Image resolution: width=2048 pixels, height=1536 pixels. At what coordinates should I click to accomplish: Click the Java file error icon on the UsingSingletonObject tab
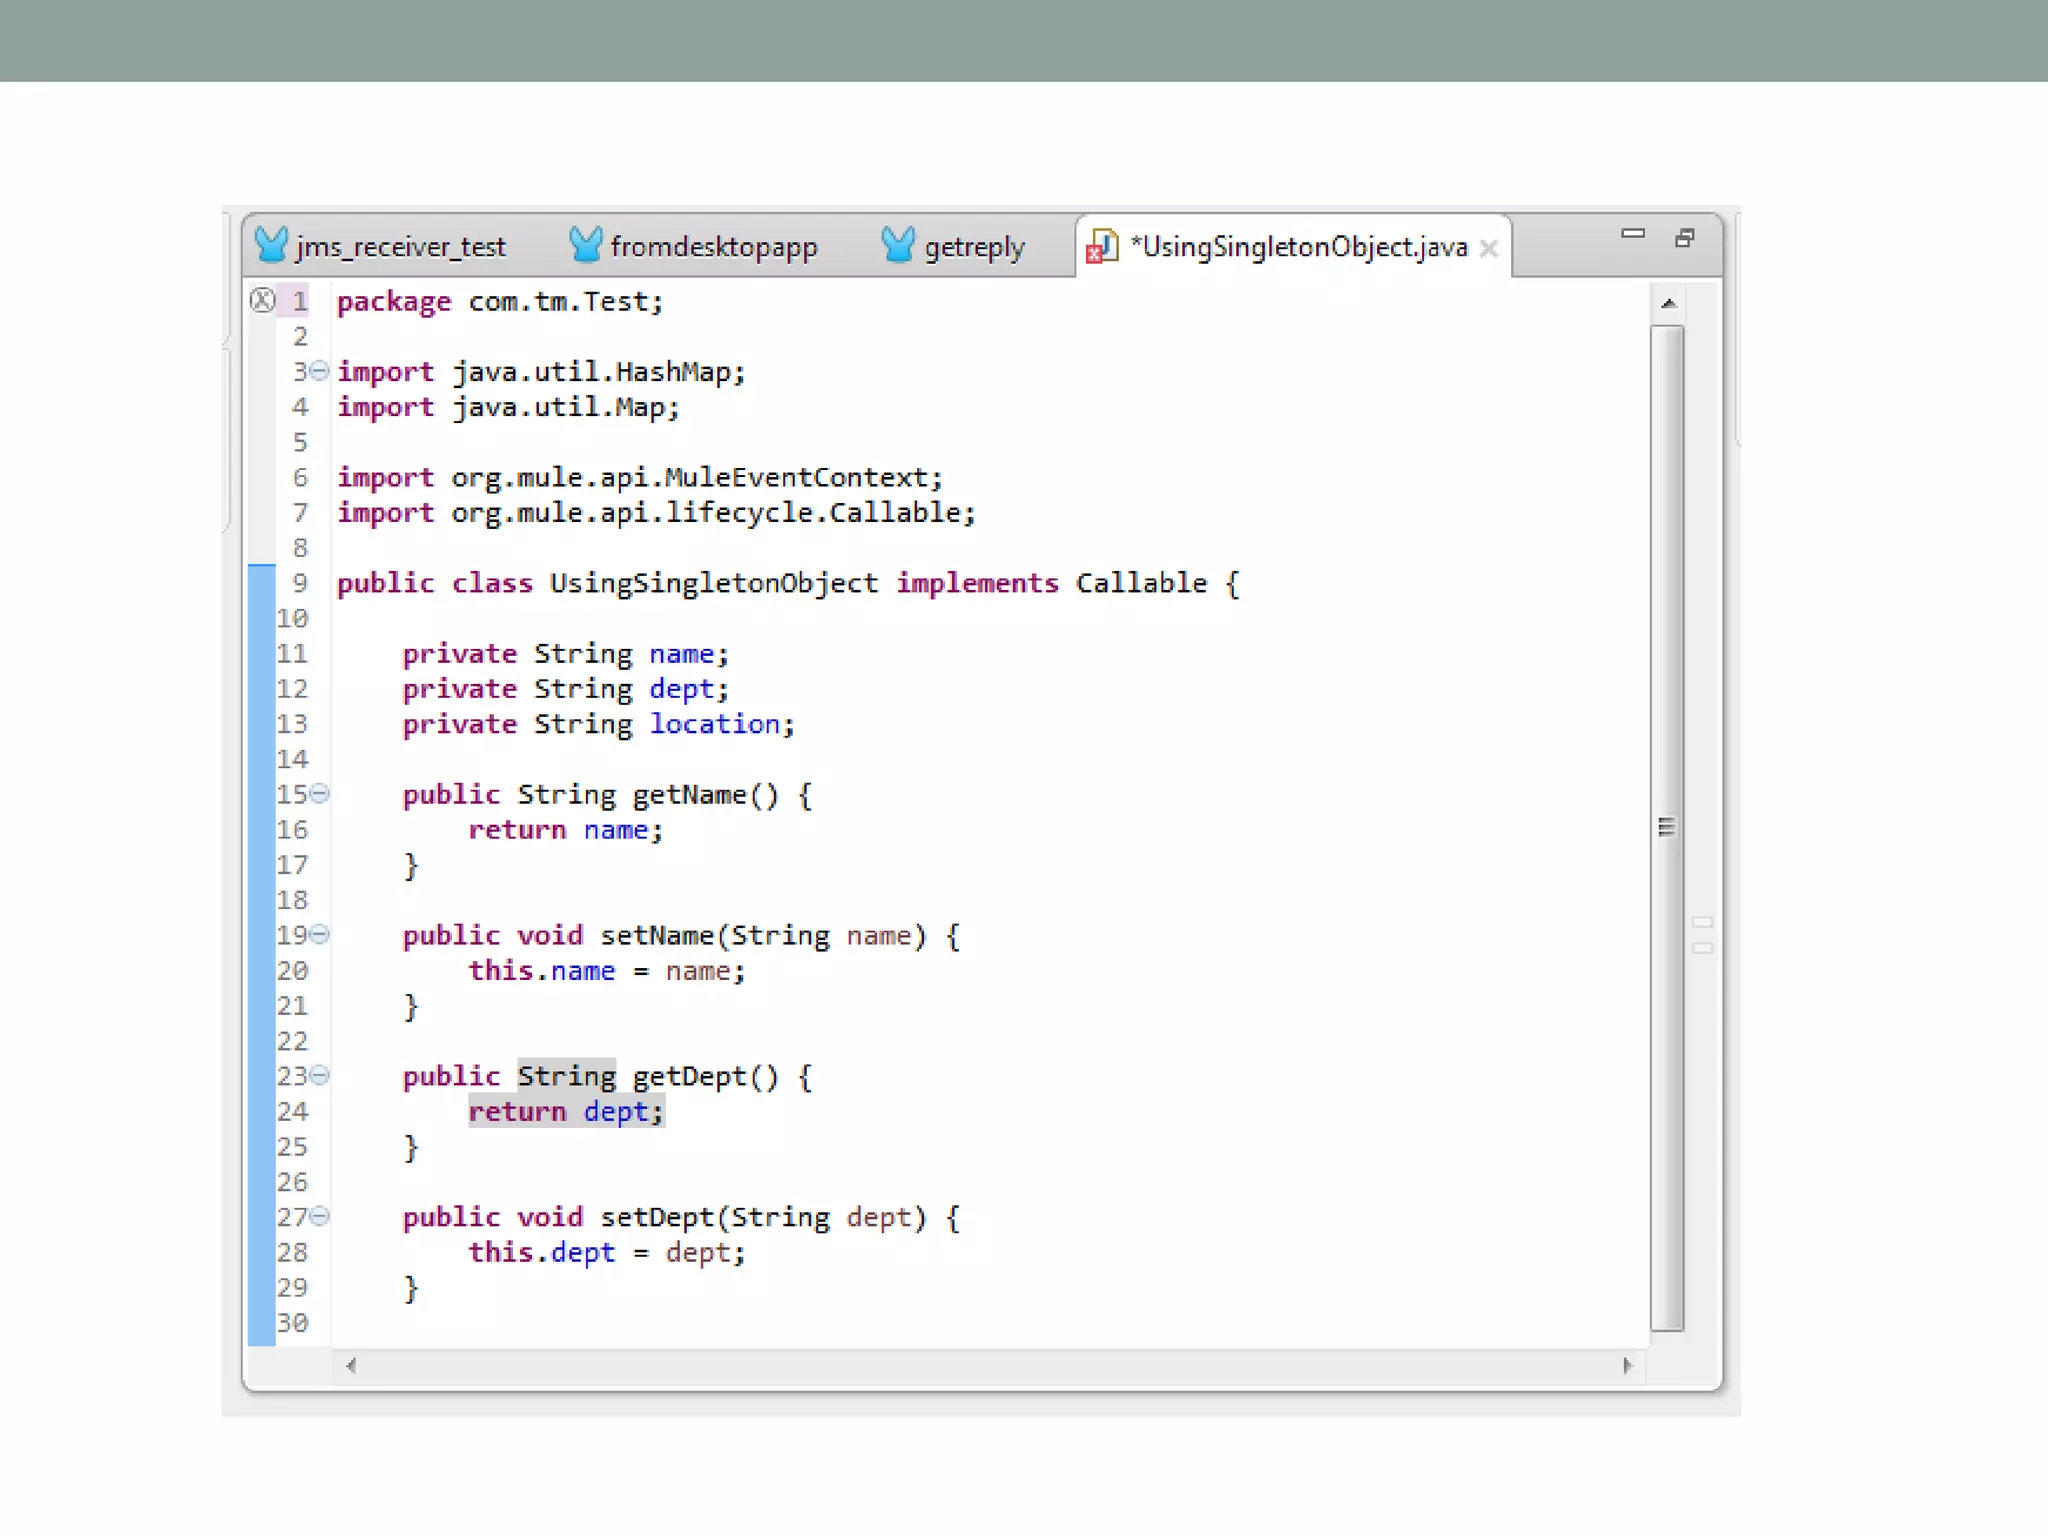(1101, 246)
